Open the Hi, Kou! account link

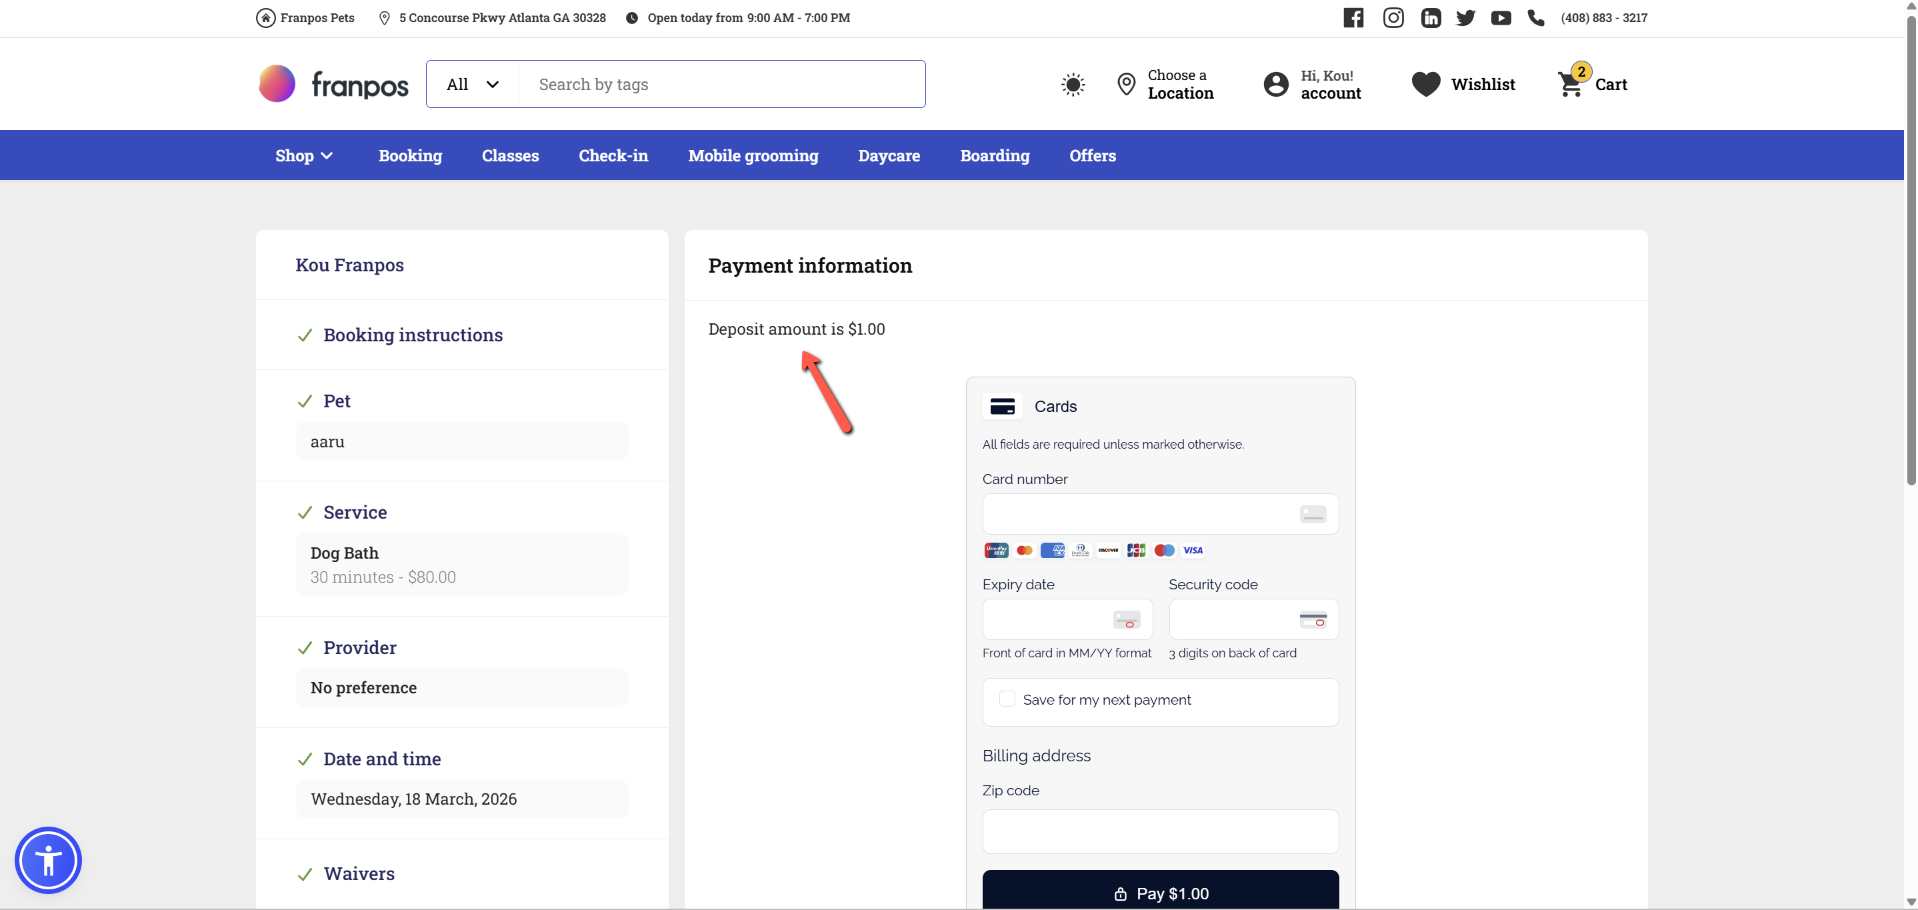[x=1313, y=85]
